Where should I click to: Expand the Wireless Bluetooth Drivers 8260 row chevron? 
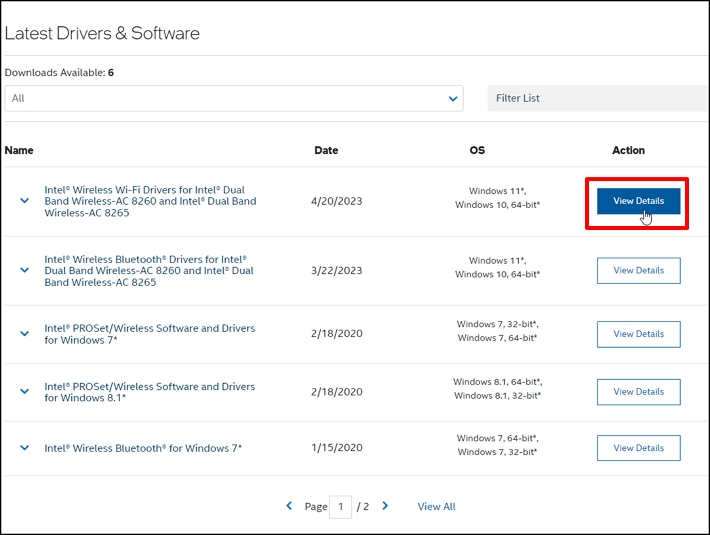click(24, 270)
